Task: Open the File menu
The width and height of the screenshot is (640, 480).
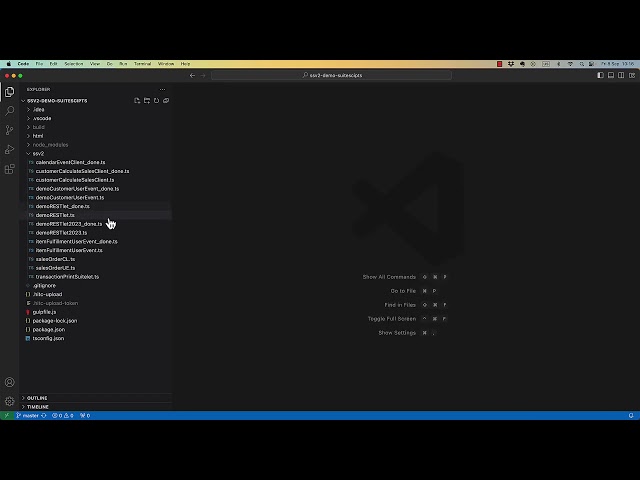Action: 39,64
